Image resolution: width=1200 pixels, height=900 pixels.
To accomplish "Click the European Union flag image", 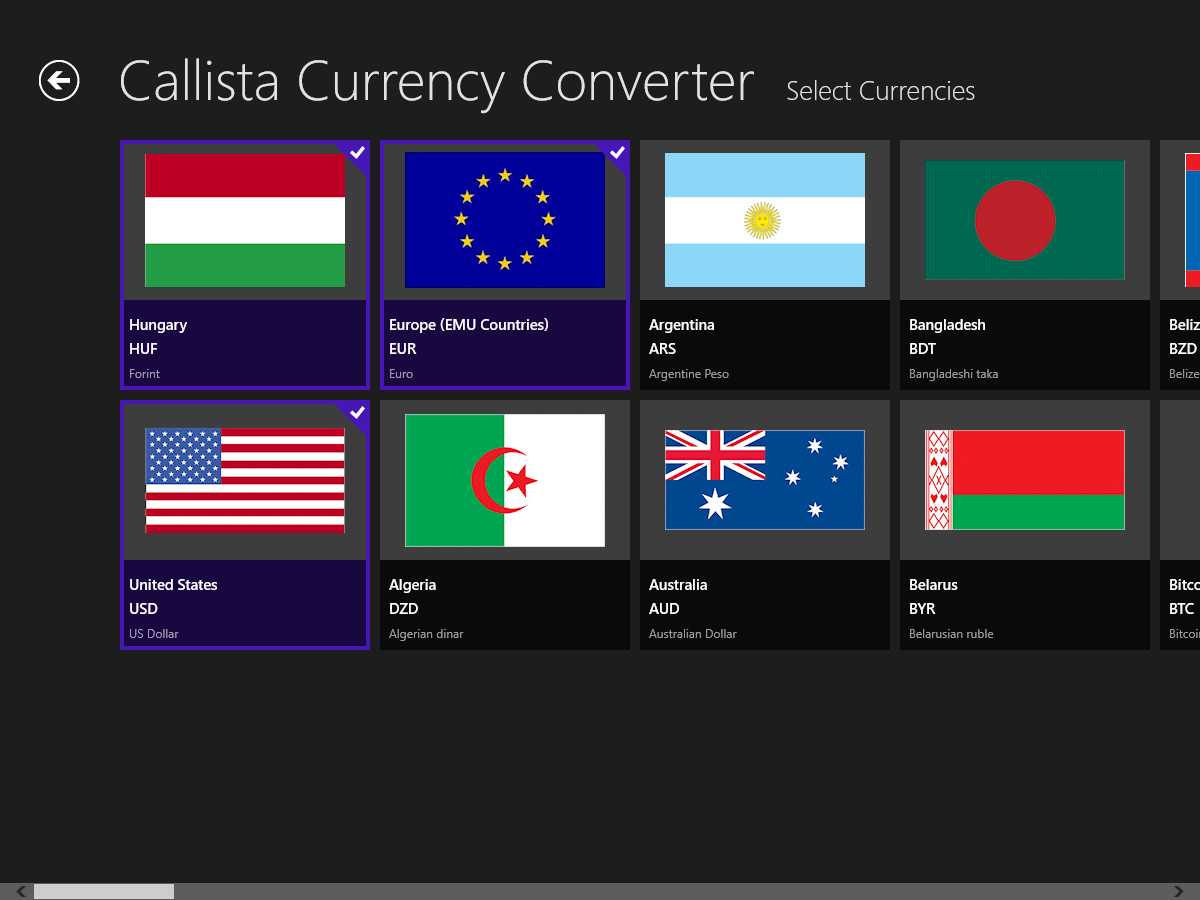I will pos(505,220).
